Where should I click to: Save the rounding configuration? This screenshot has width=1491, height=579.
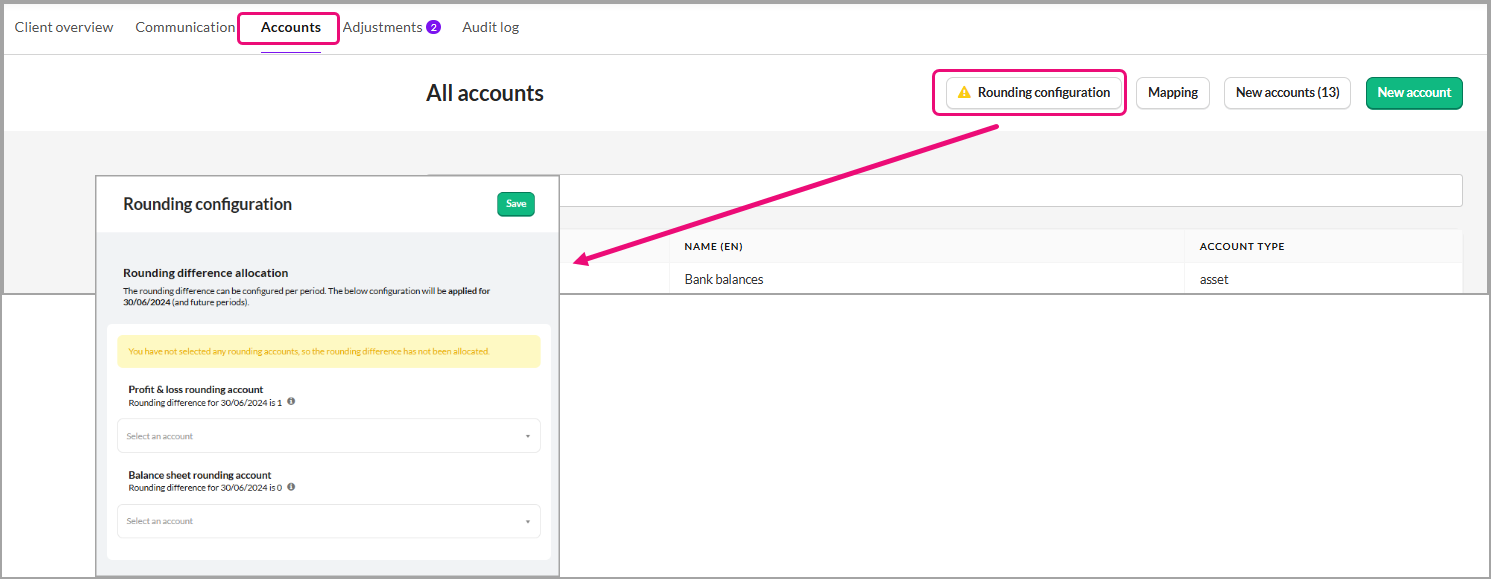515,203
